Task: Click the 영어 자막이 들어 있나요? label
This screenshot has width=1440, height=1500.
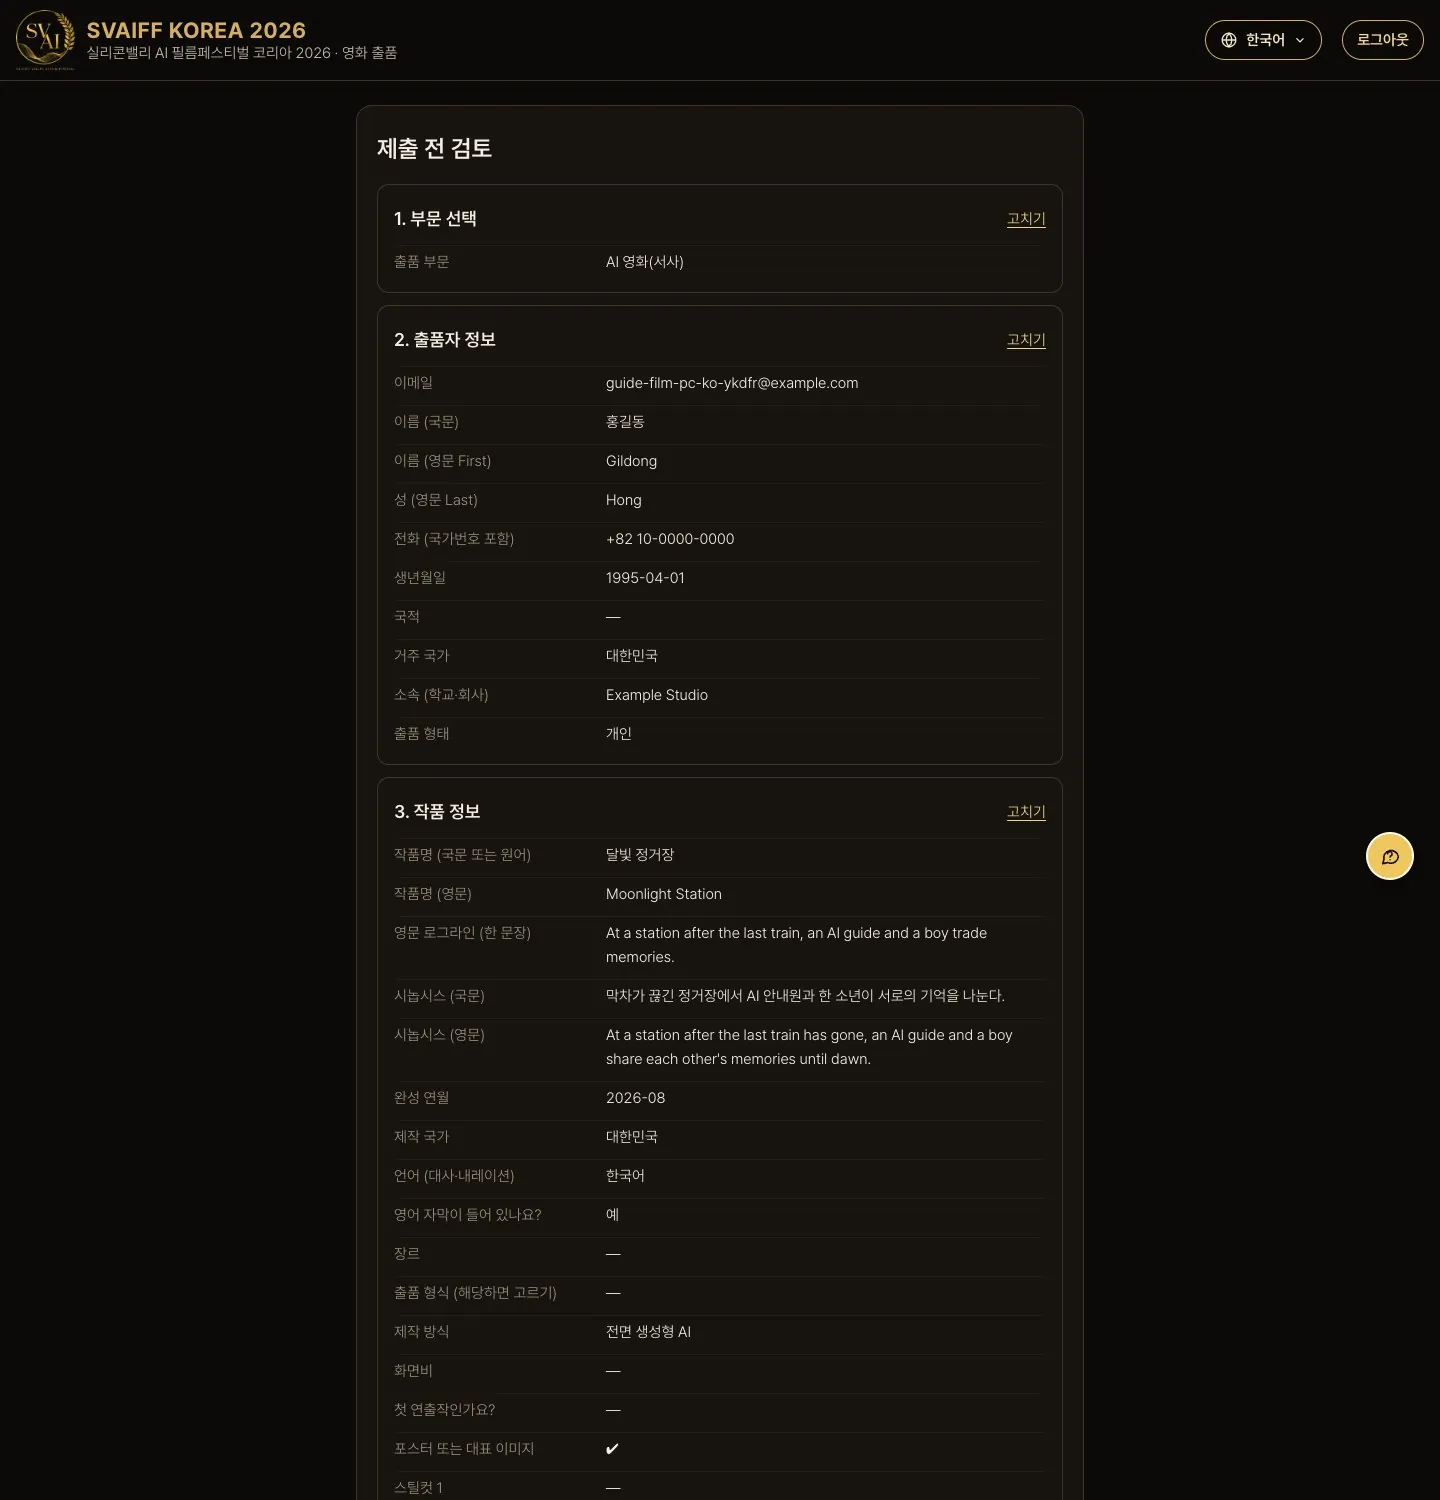Action: point(468,1215)
